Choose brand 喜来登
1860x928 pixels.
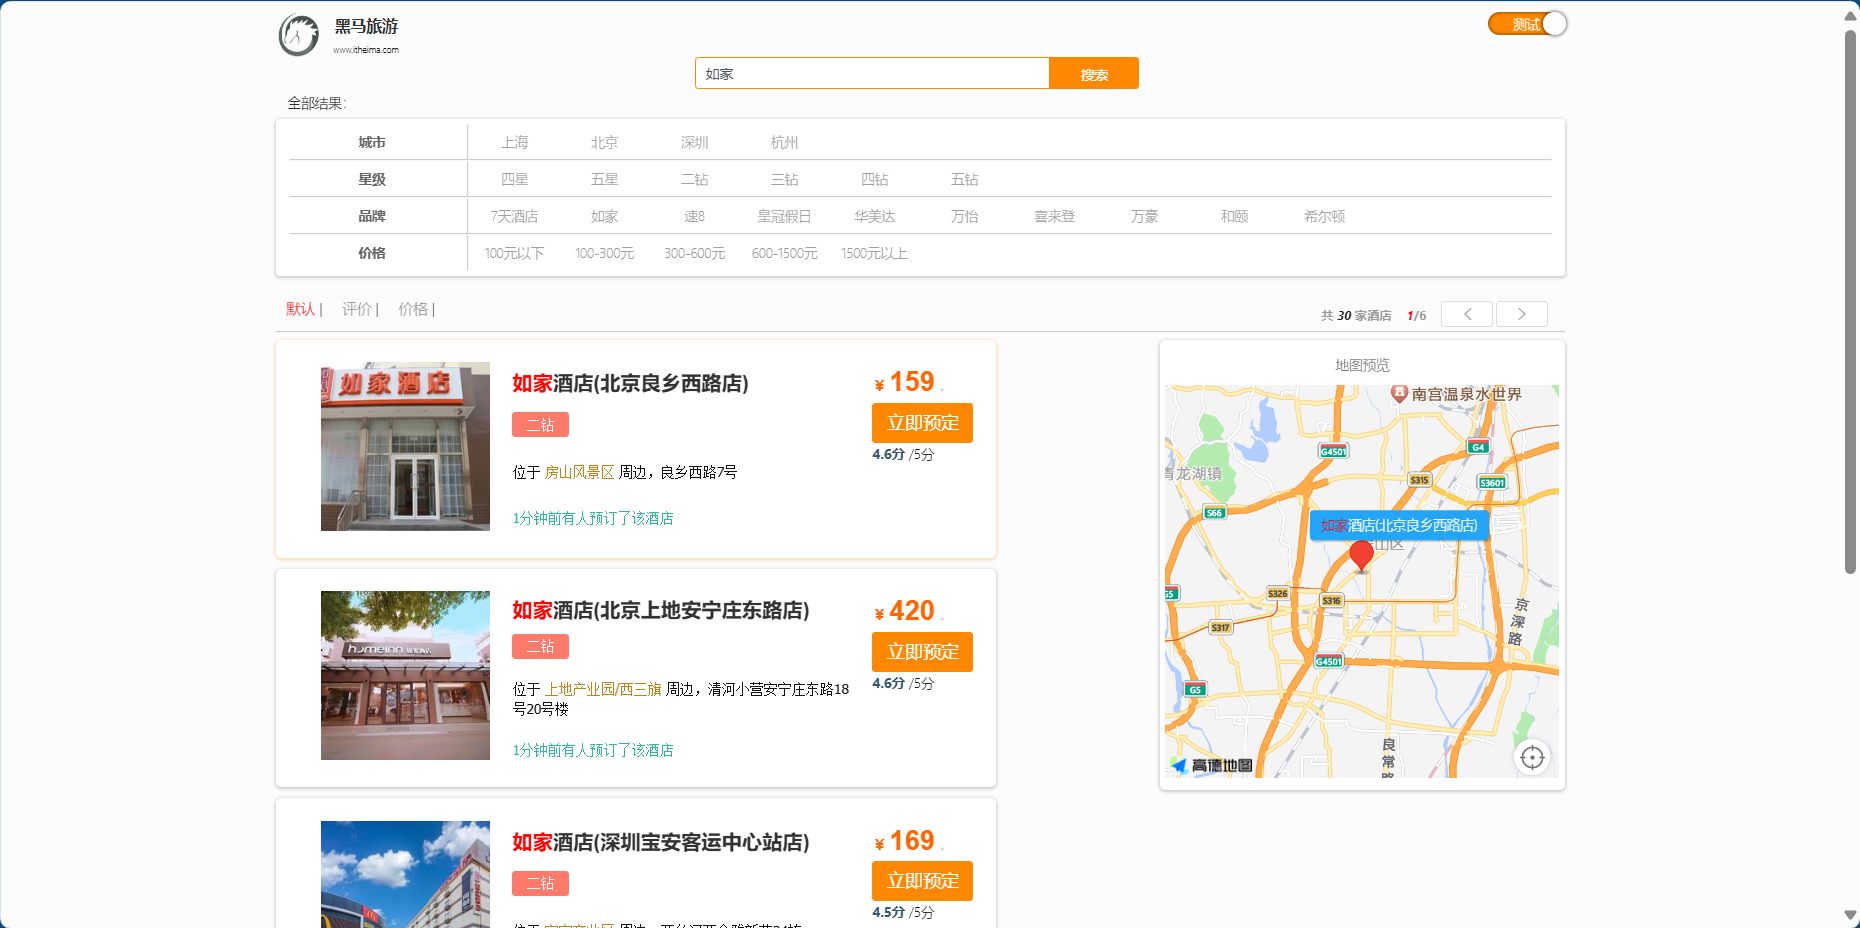point(1055,216)
